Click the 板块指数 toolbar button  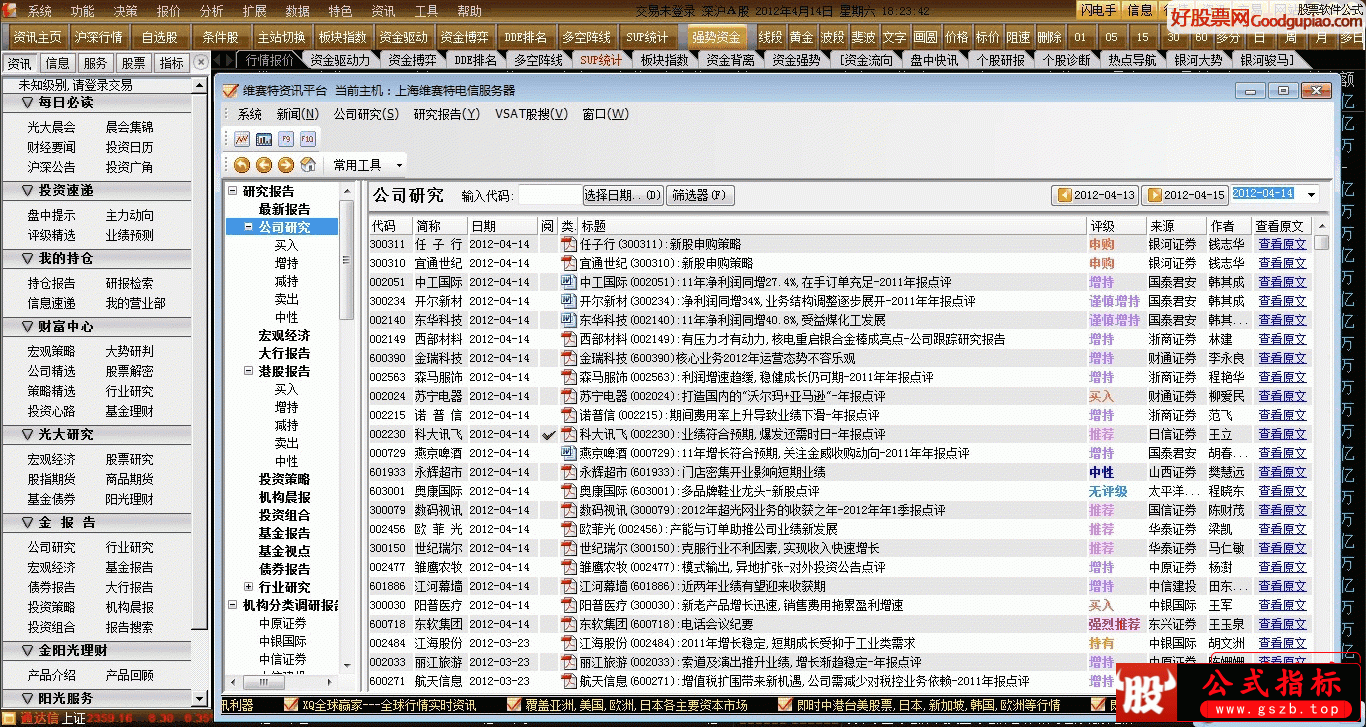click(343, 37)
